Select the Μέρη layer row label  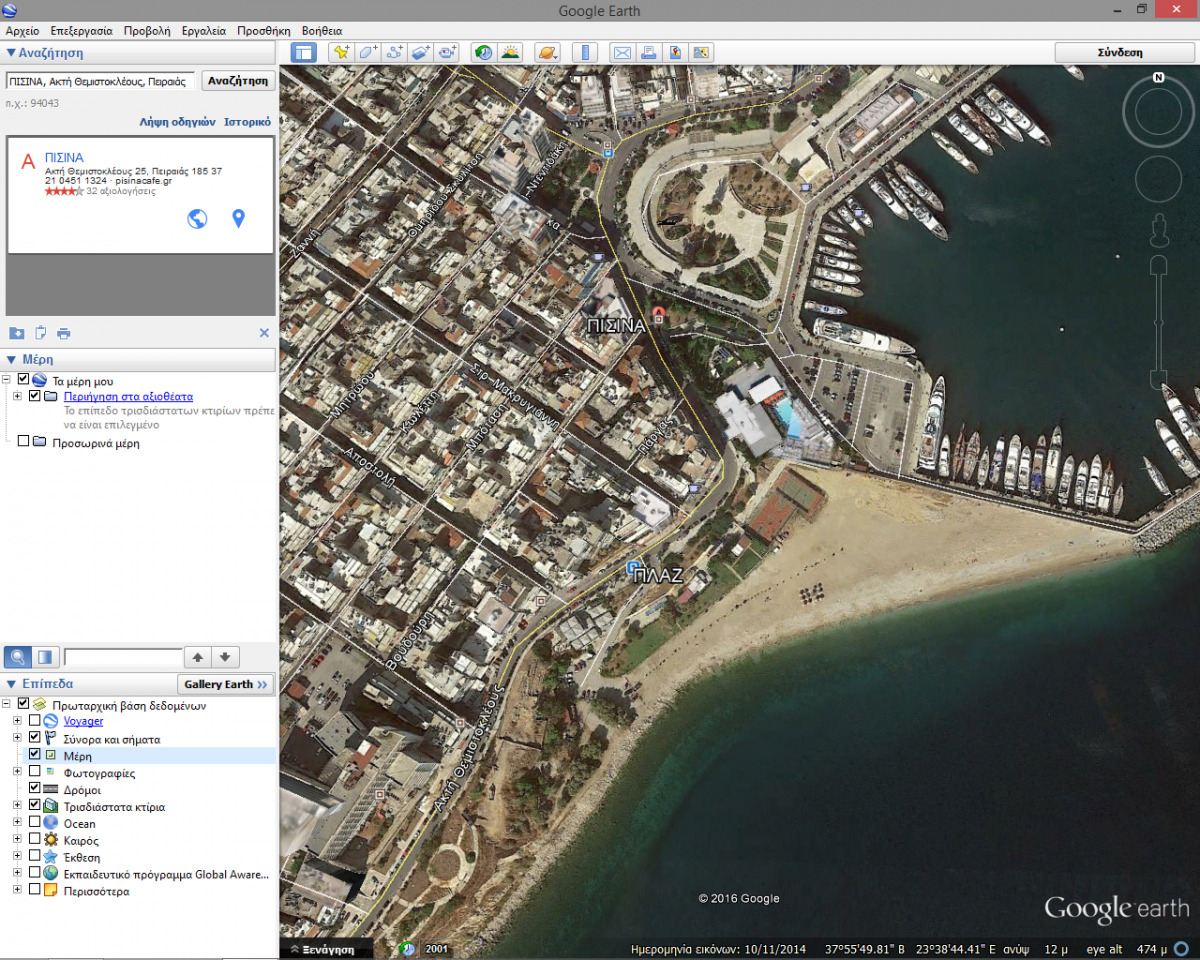coord(78,756)
